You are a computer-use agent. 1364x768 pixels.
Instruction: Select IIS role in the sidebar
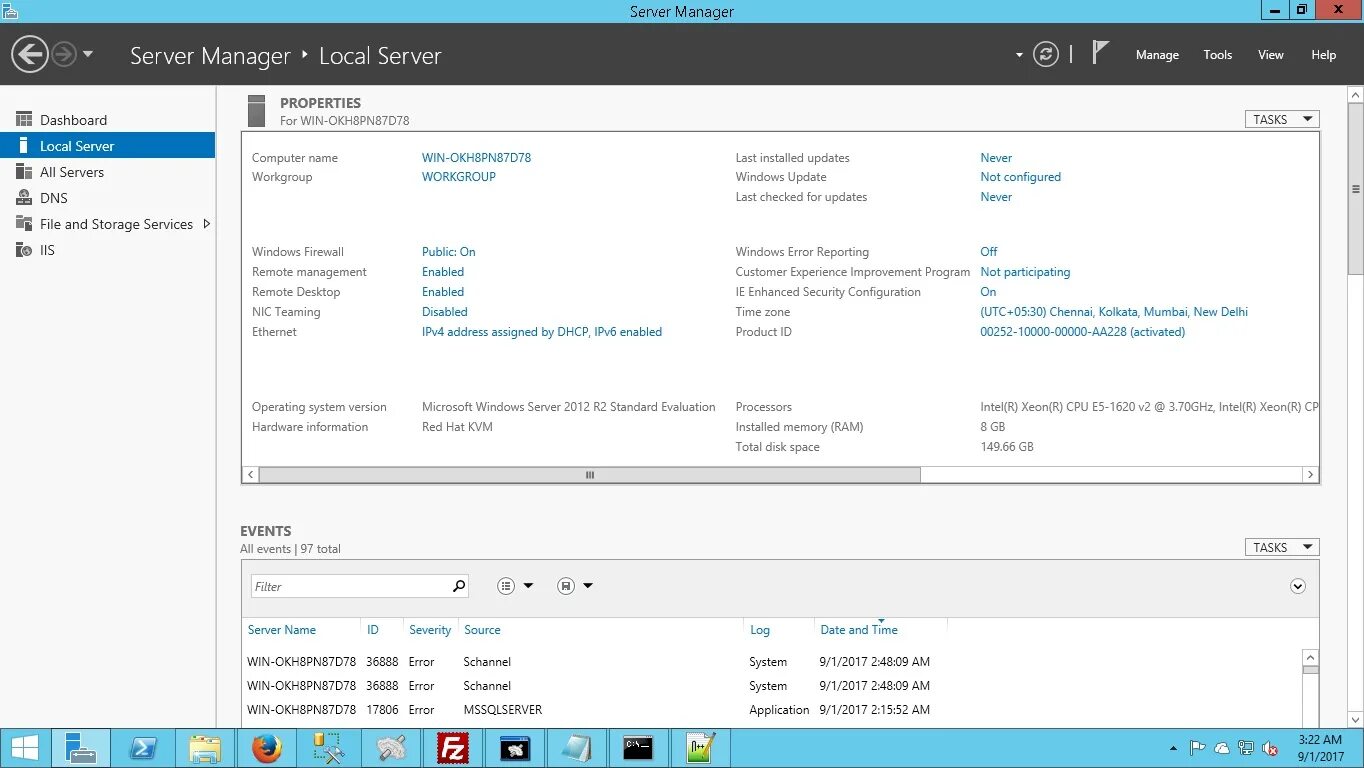[x=108, y=250]
